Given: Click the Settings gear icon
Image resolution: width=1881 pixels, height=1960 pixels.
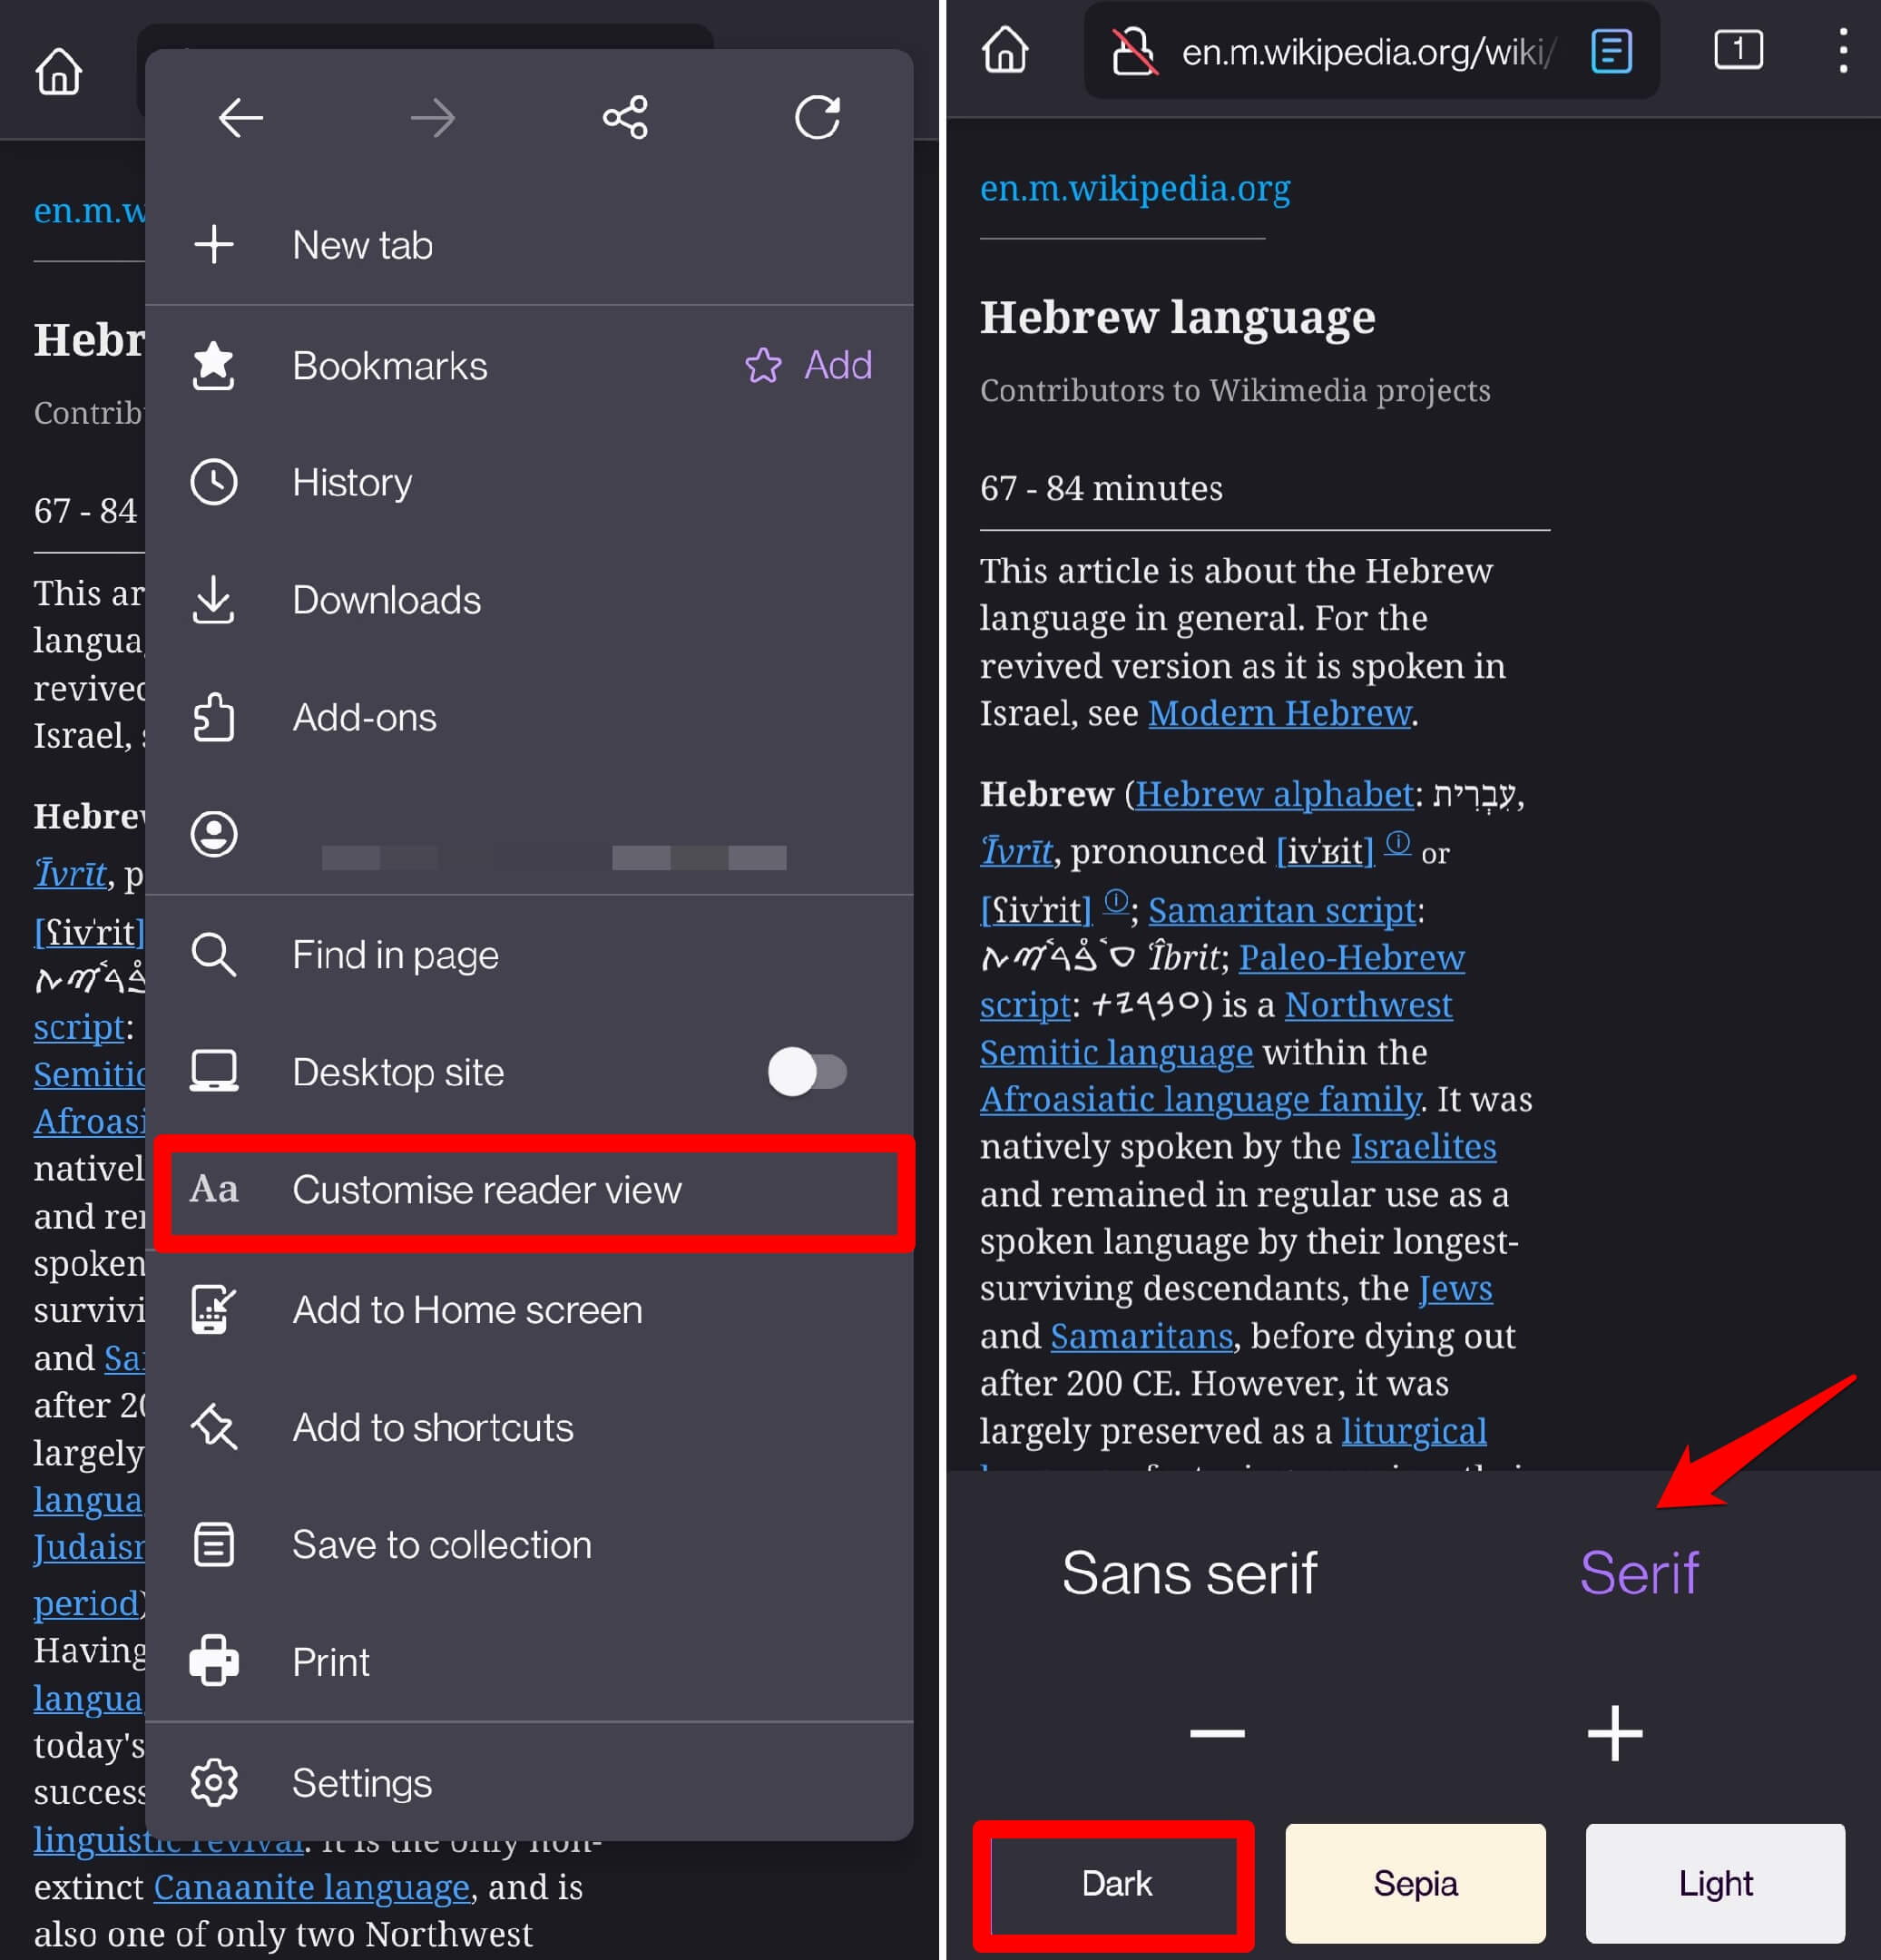Looking at the screenshot, I should click(214, 1782).
